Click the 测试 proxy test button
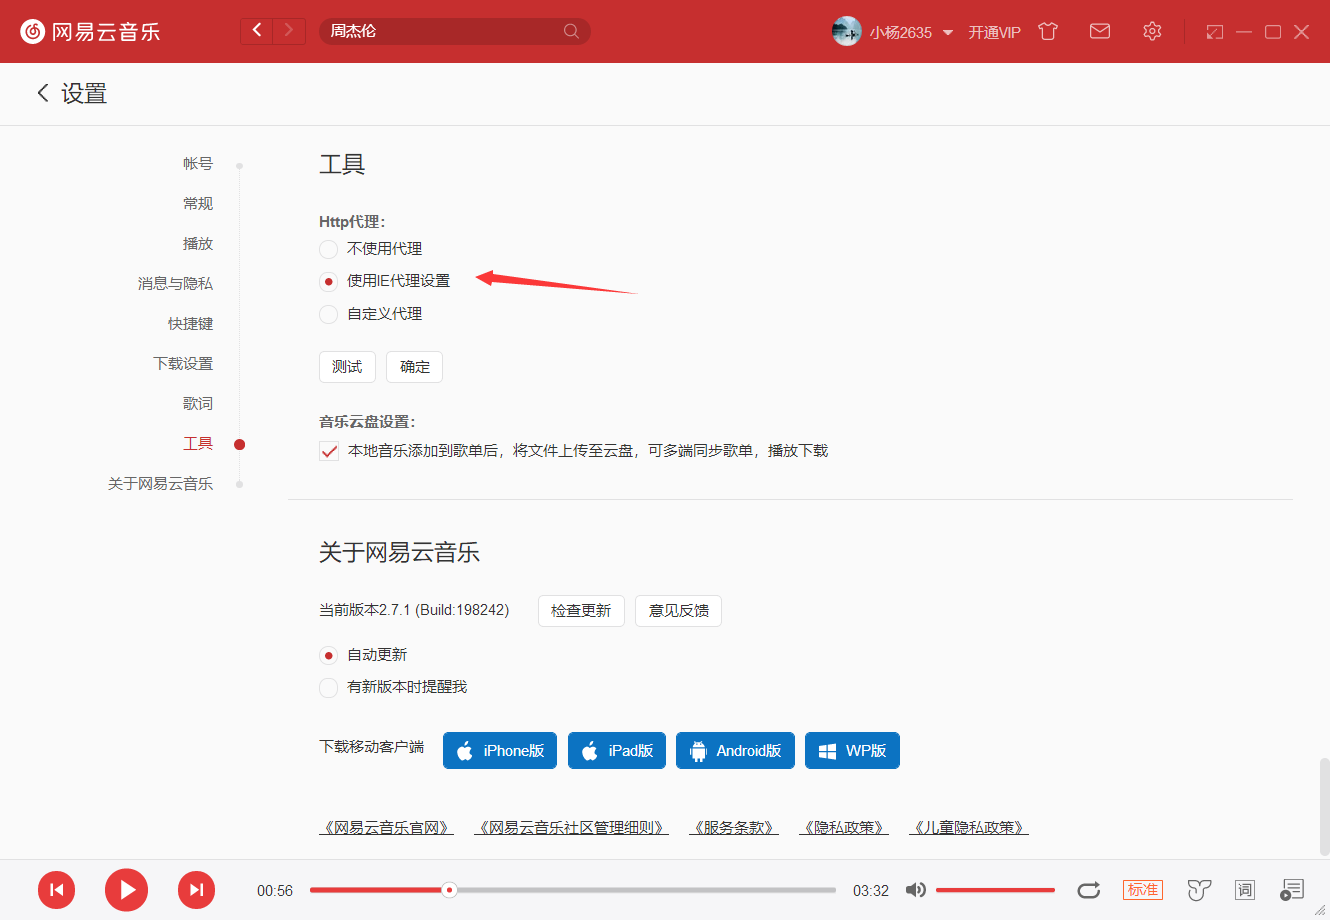 tap(347, 367)
